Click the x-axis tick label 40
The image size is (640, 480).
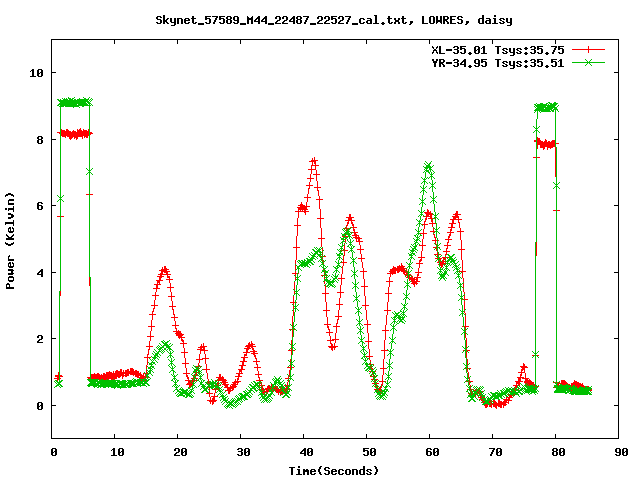(x=306, y=452)
